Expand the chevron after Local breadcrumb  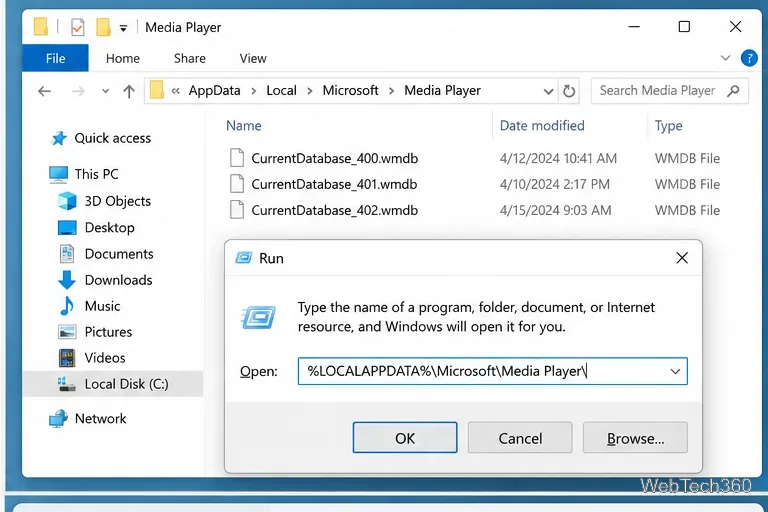pos(310,91)
